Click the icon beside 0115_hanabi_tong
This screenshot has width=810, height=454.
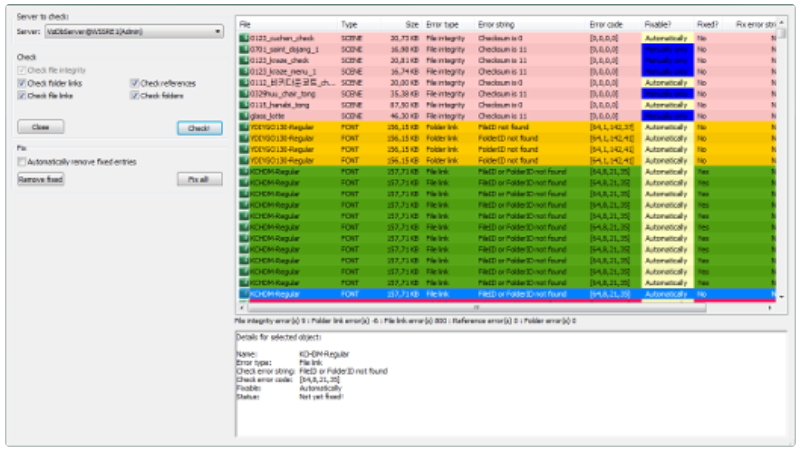(244, 105)
